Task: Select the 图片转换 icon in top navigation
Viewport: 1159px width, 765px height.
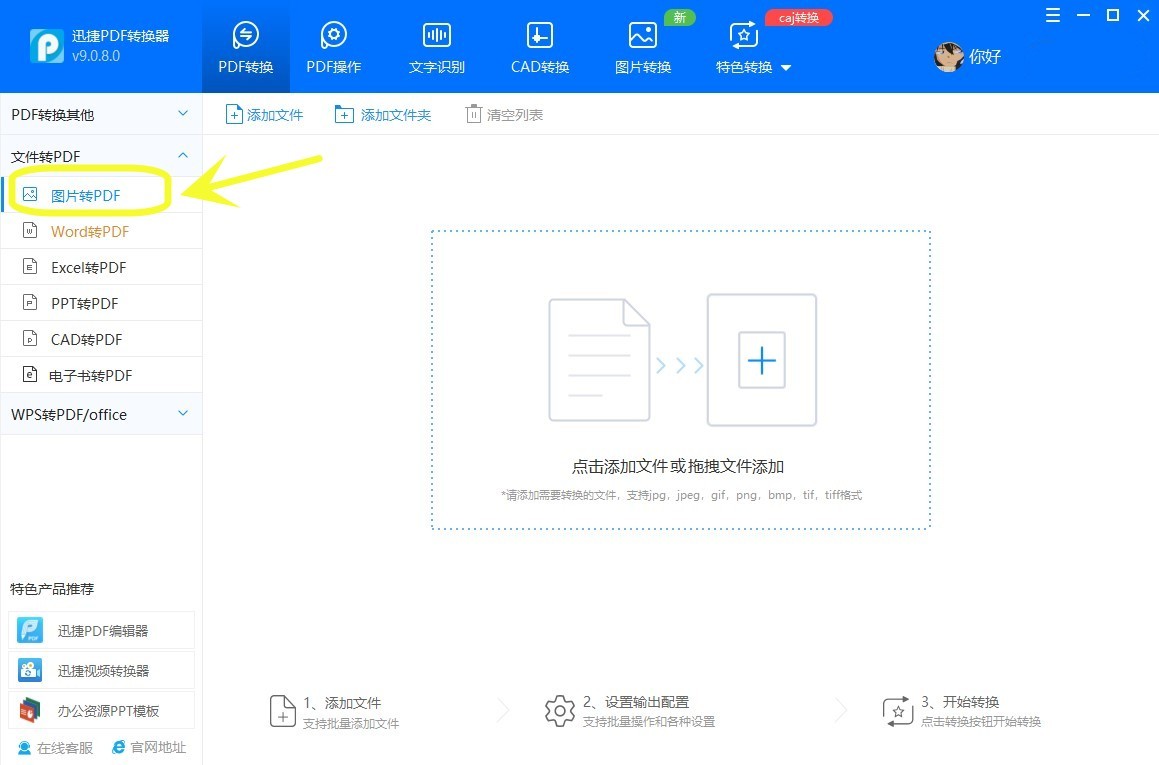Action: [x=642, y=45]
